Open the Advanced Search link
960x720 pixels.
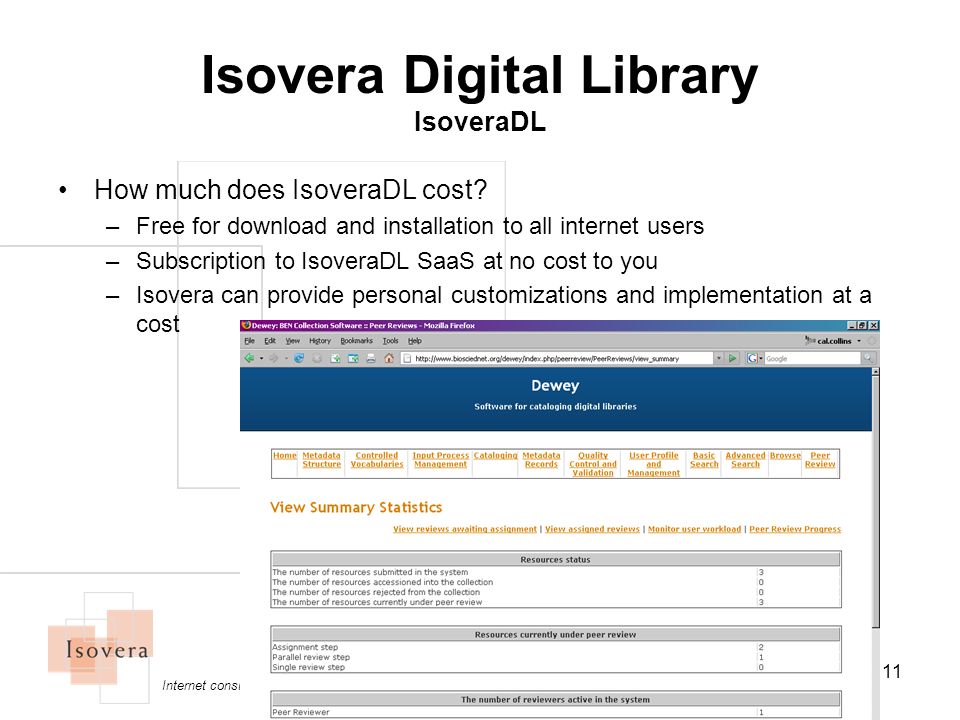(745, 460)
